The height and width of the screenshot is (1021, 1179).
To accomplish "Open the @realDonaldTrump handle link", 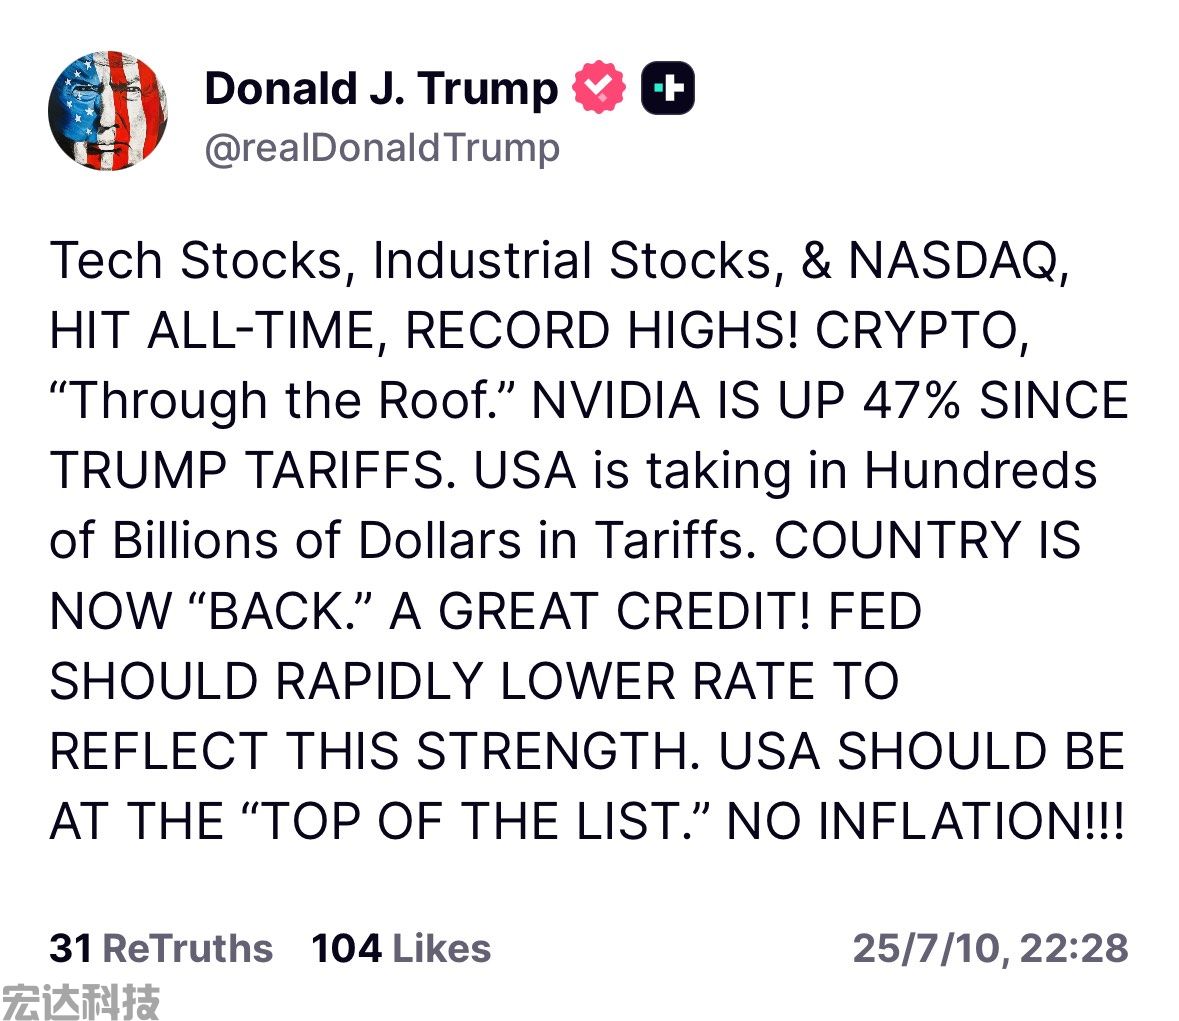I will click(382, 148).
